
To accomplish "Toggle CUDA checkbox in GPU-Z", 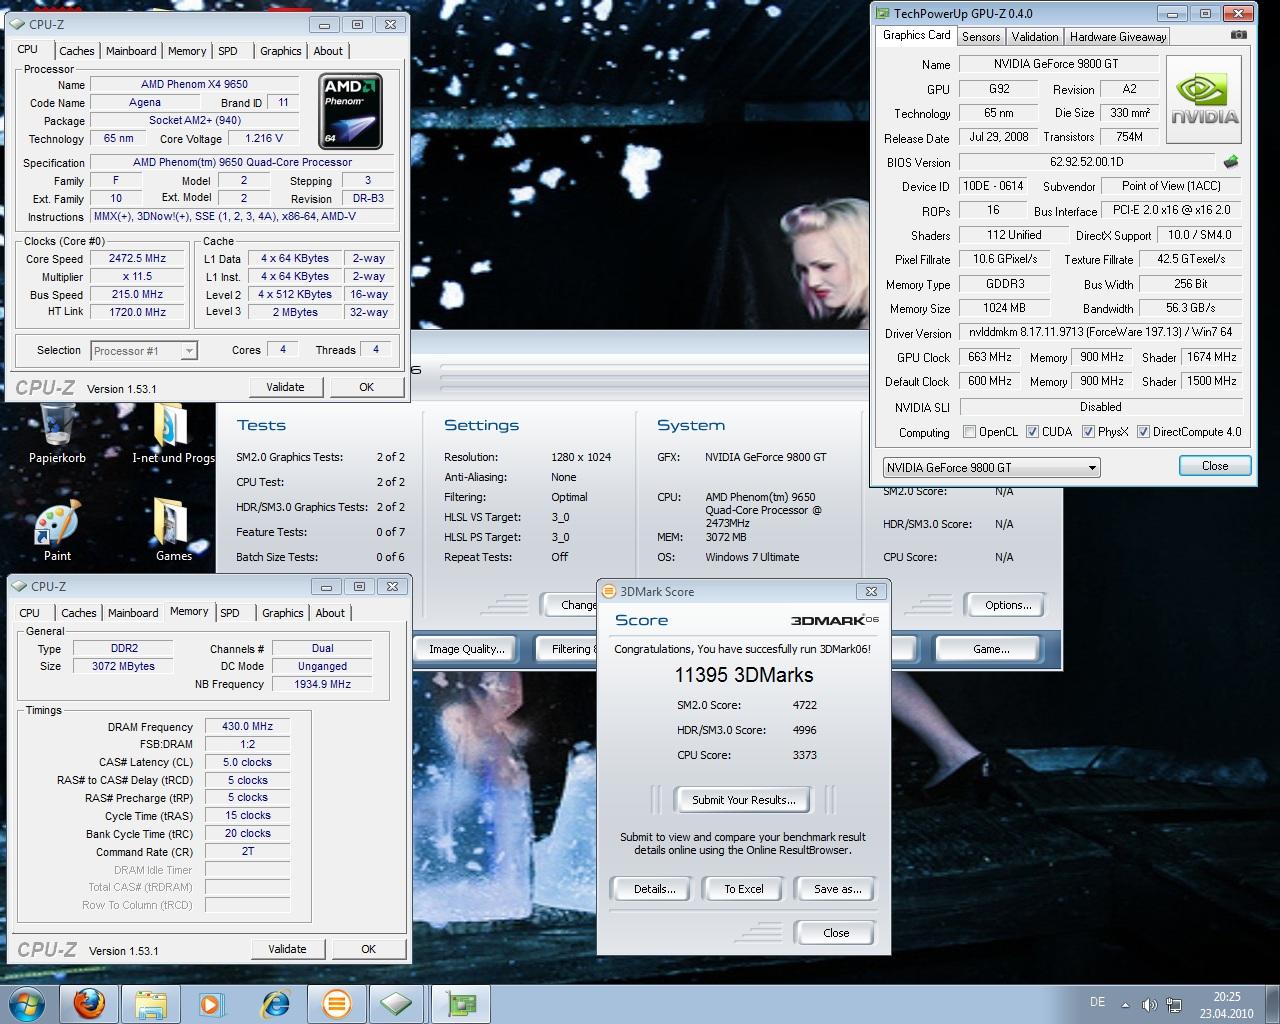I will [1032, 432].
